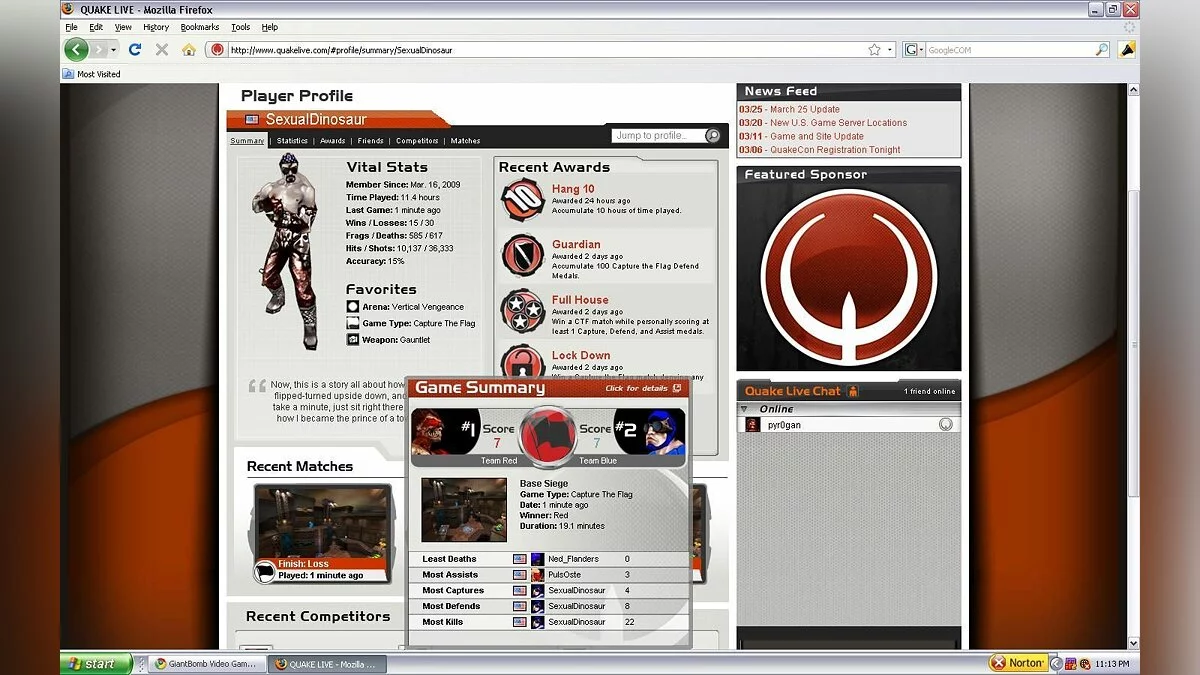The image size is (1200, 675).
Task: Click the Full House award badge icon
Action: (522, 311)
